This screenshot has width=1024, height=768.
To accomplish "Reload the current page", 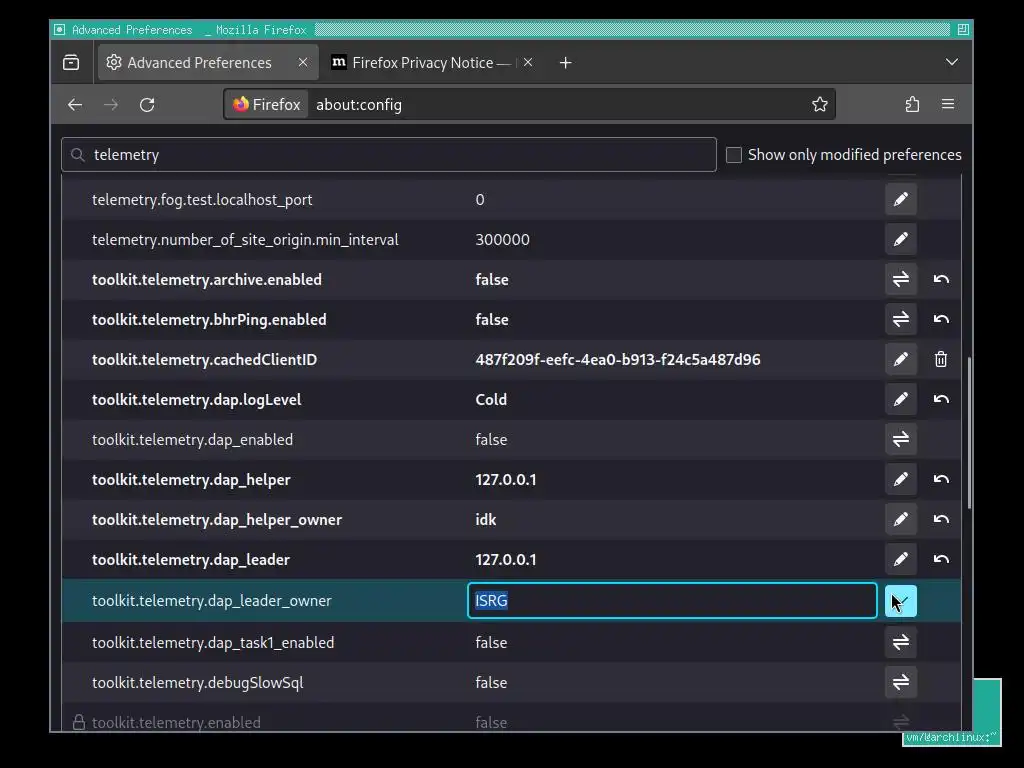I will coord(147,104).
